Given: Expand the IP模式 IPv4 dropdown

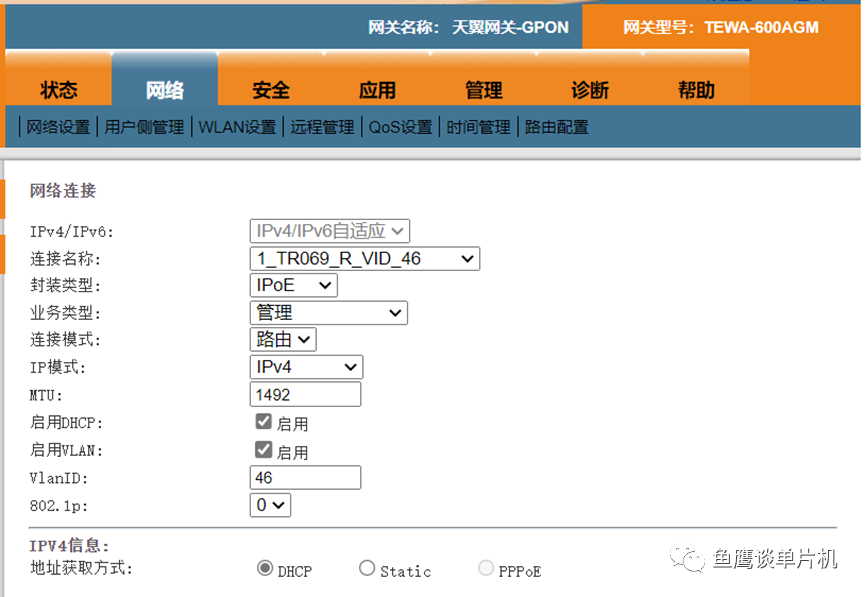Looking at the screenshot, I should [x=306, y=367].
